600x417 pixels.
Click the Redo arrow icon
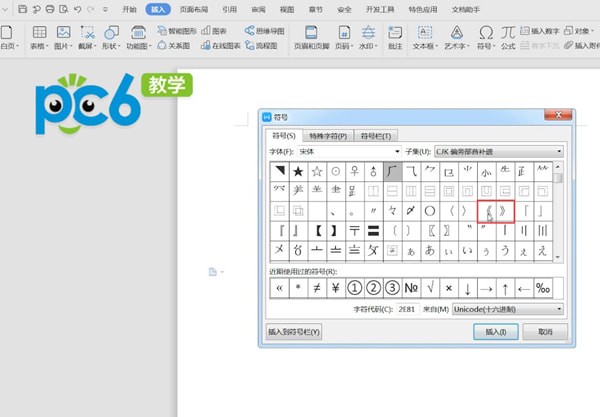click(x=91, y=9)
